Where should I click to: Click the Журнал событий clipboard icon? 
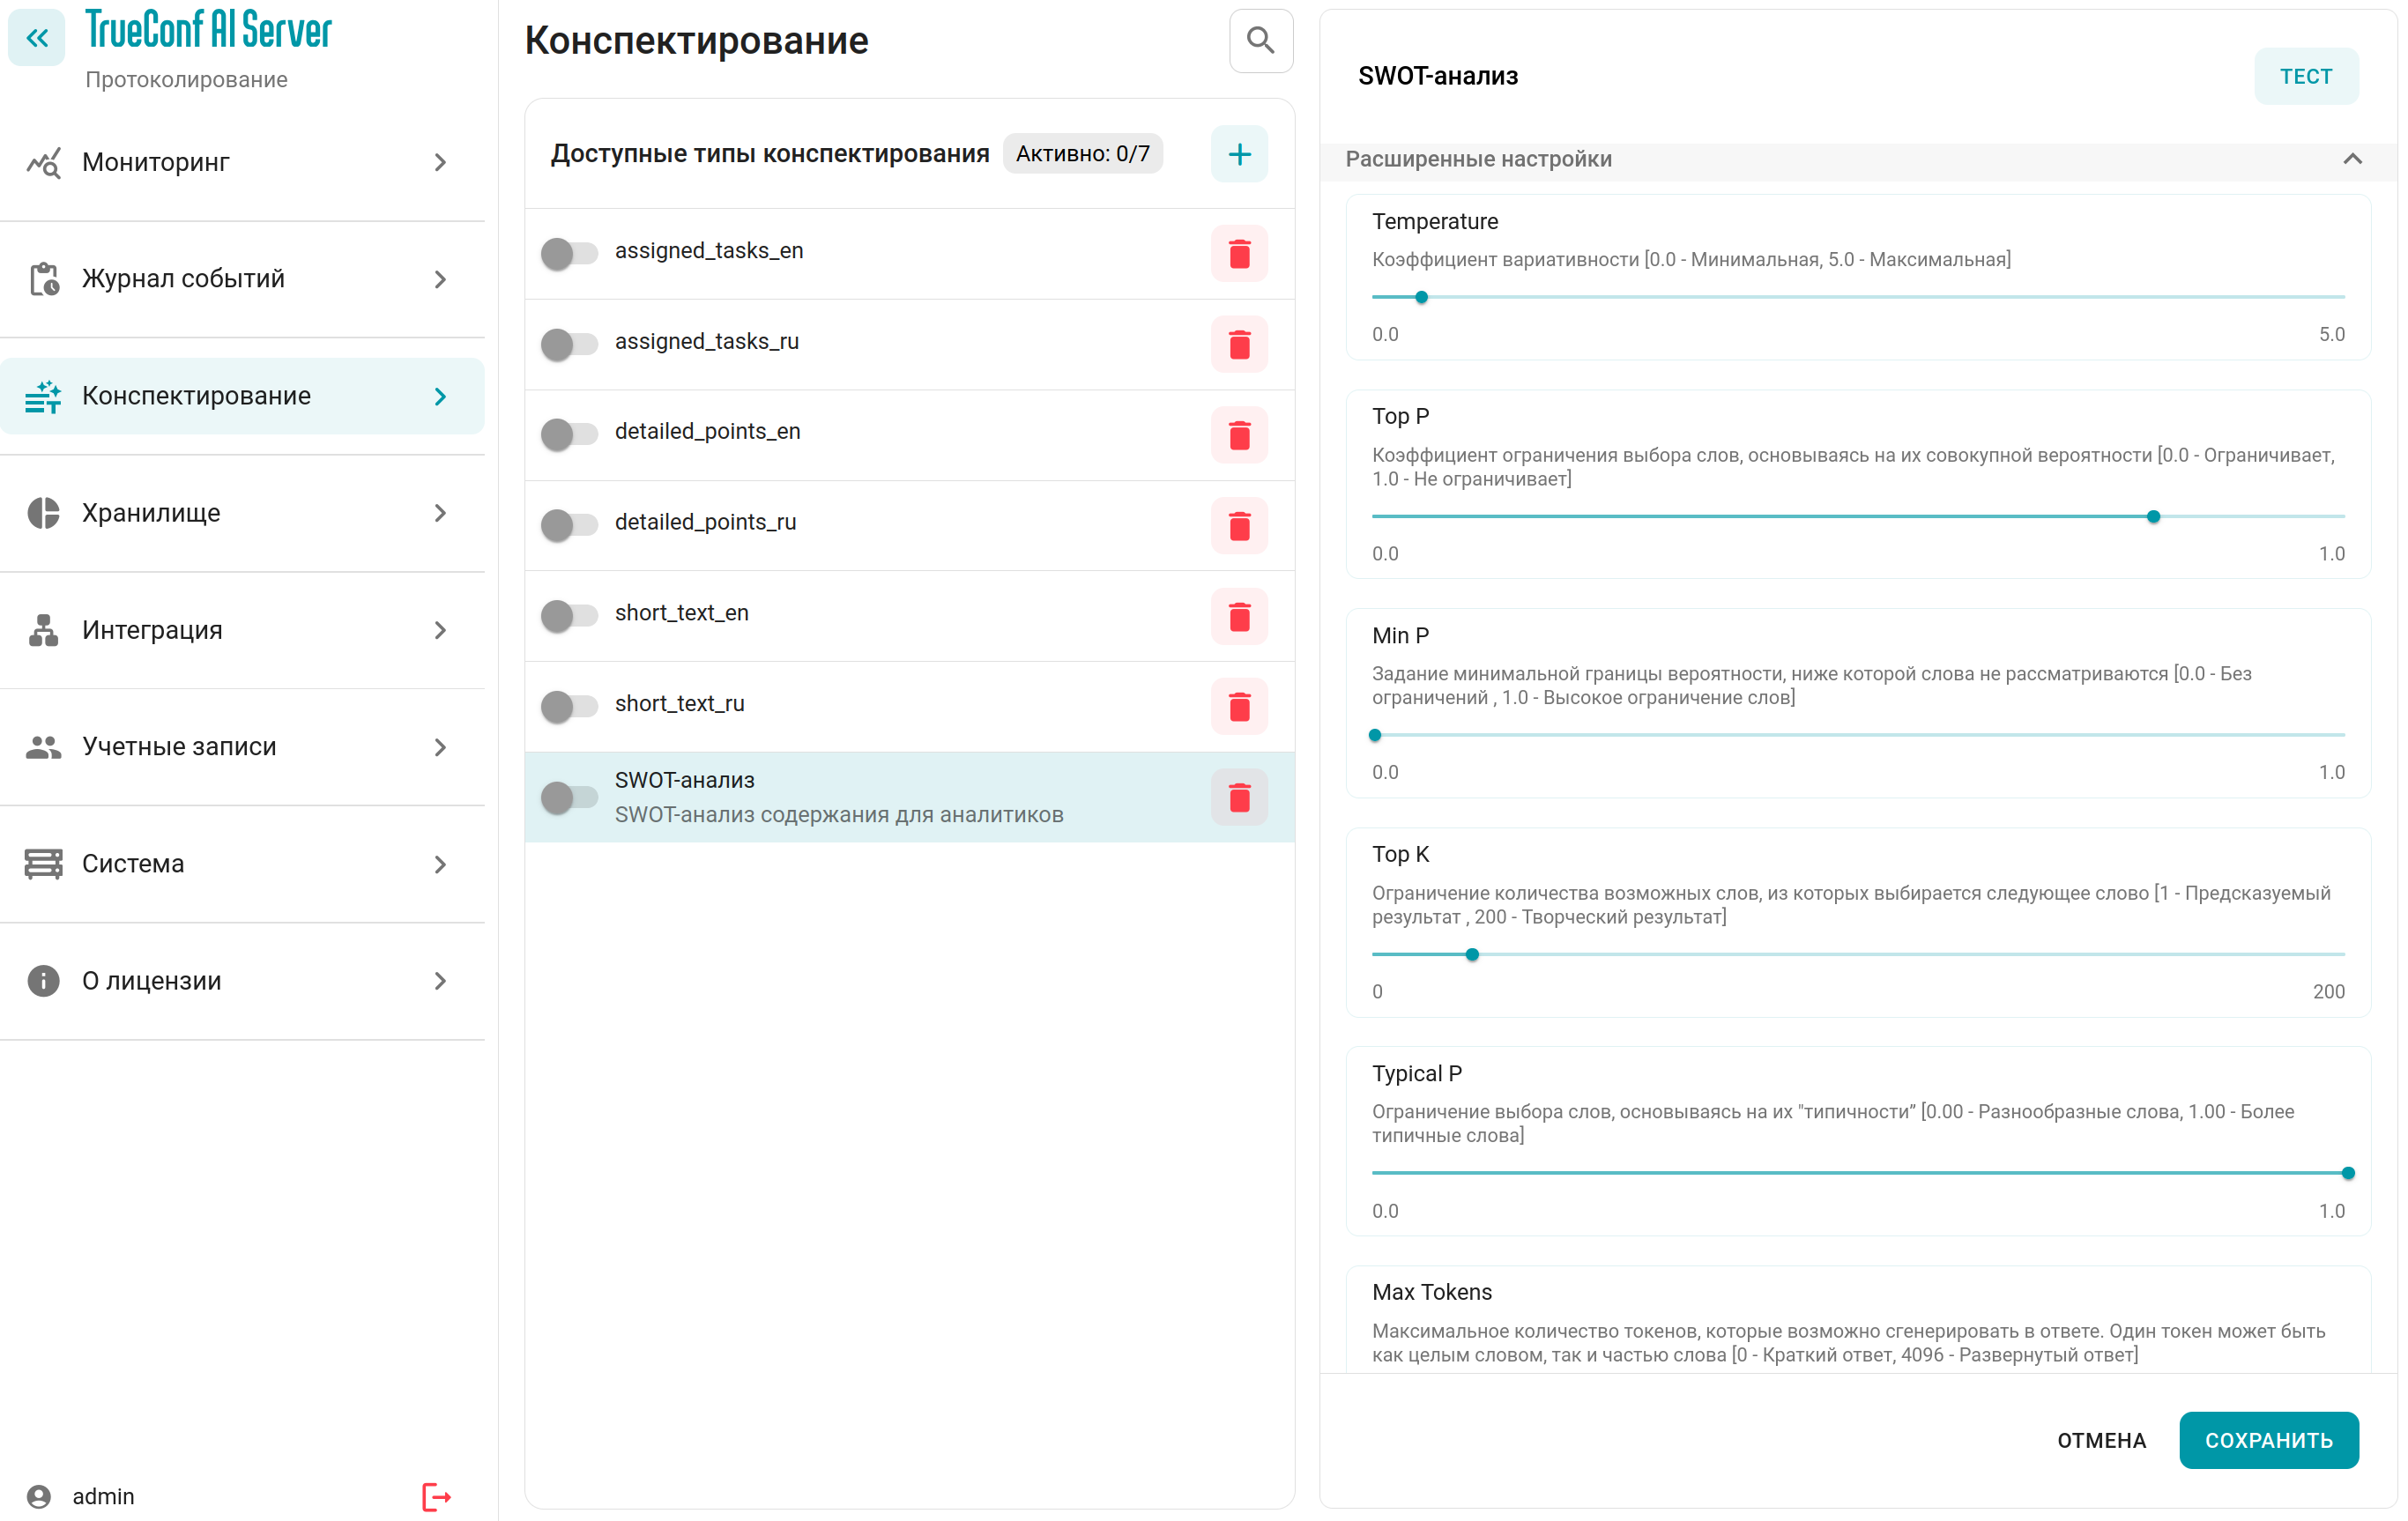tap(43, 278)
